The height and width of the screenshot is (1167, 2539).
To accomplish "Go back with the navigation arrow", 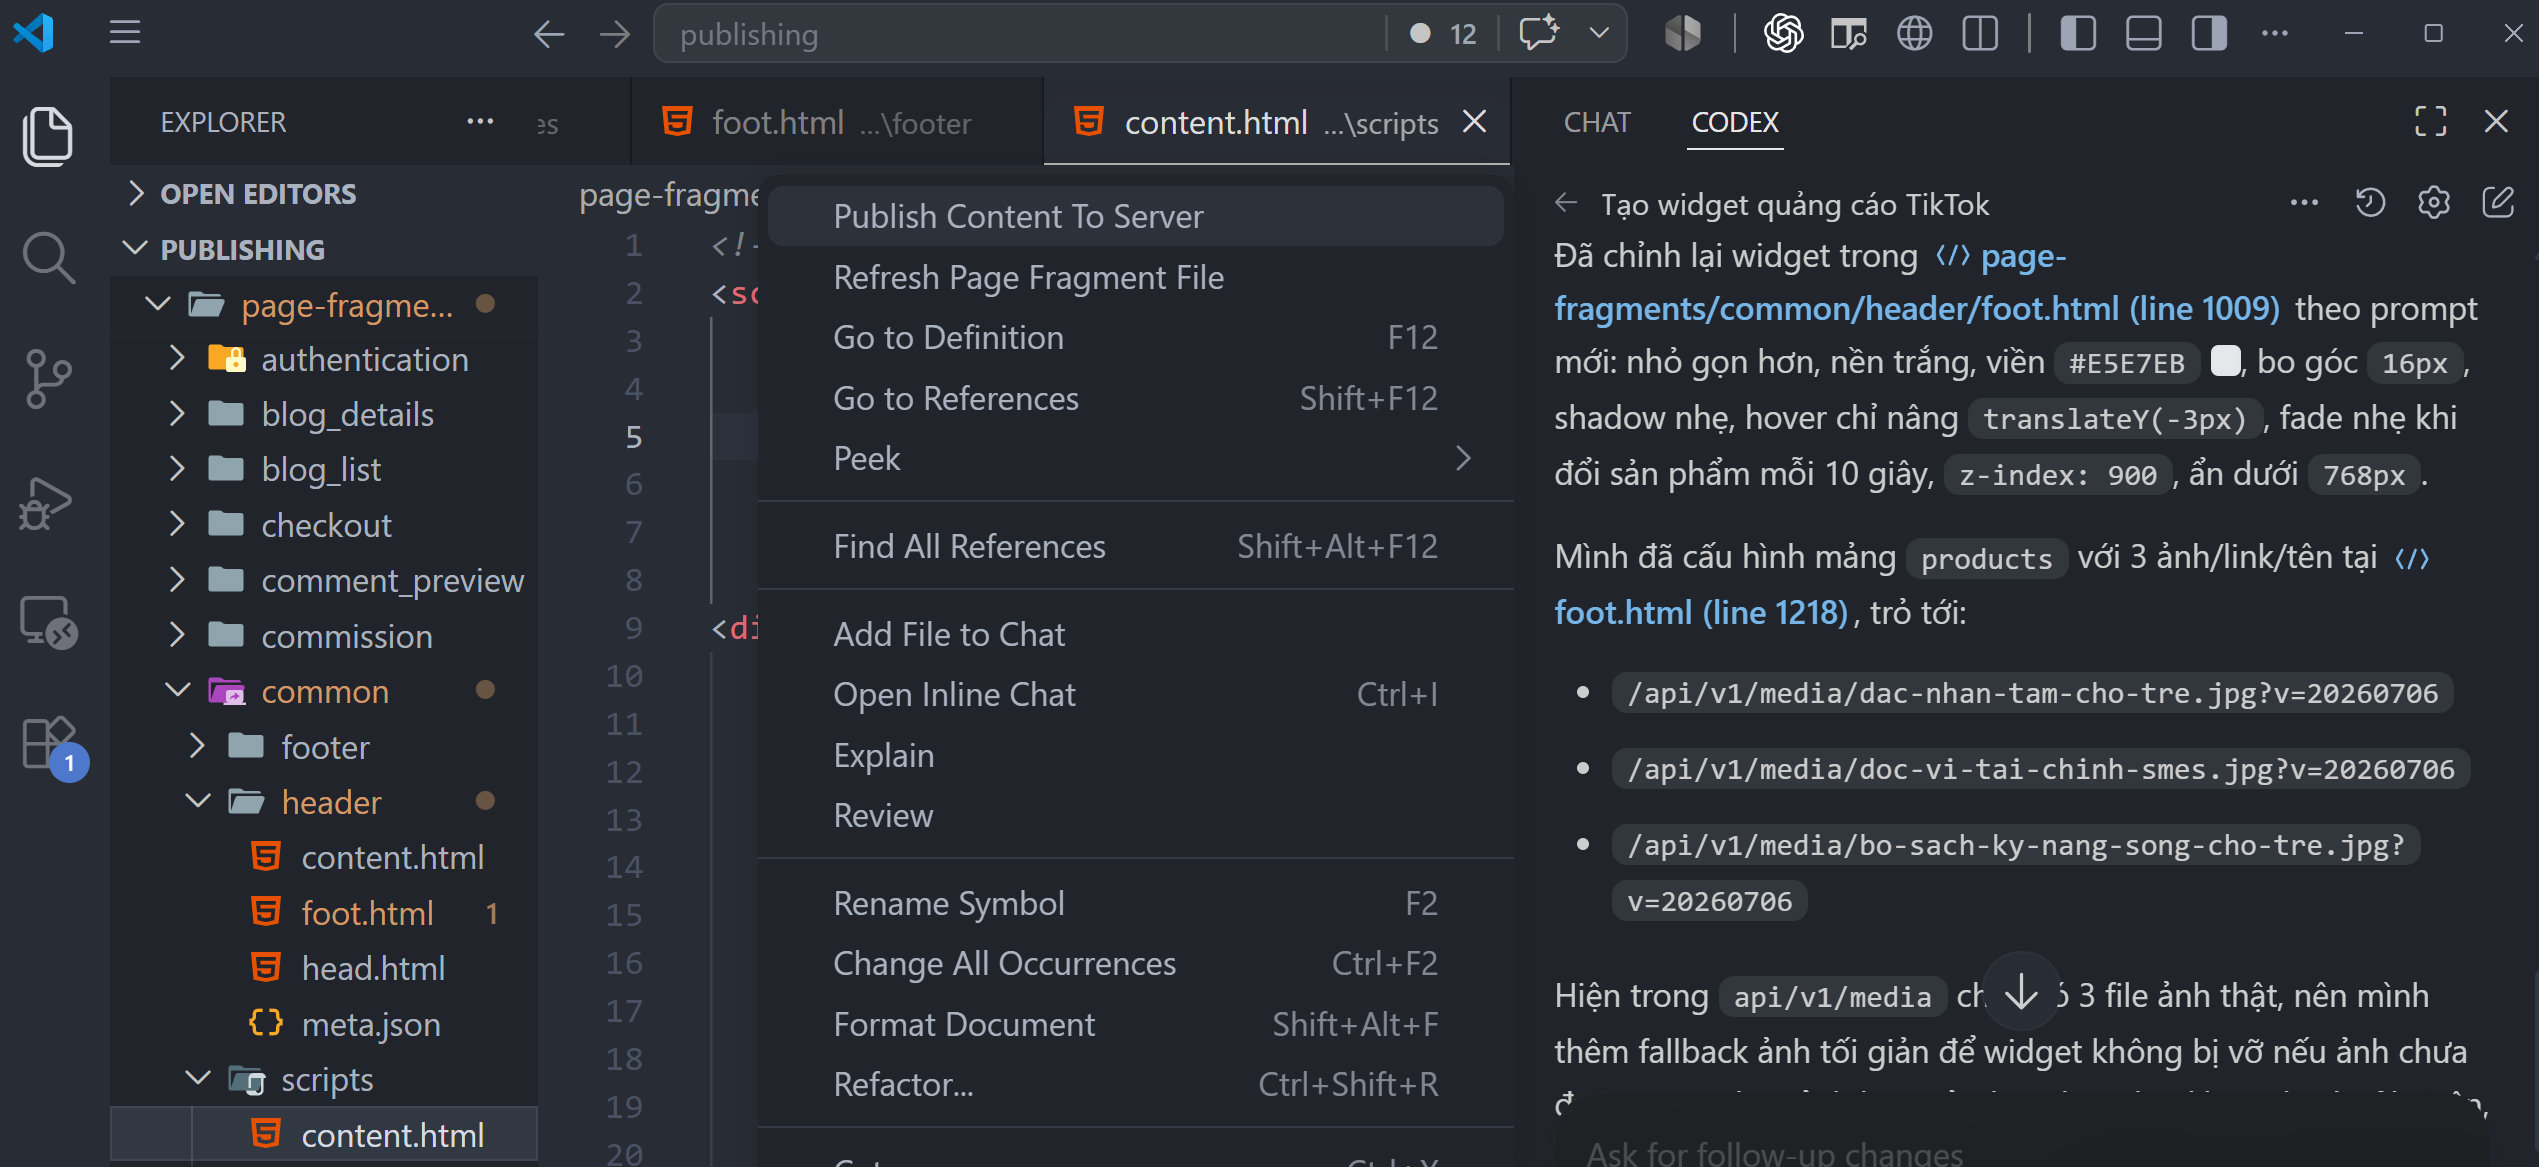I will tap(549, 34).
